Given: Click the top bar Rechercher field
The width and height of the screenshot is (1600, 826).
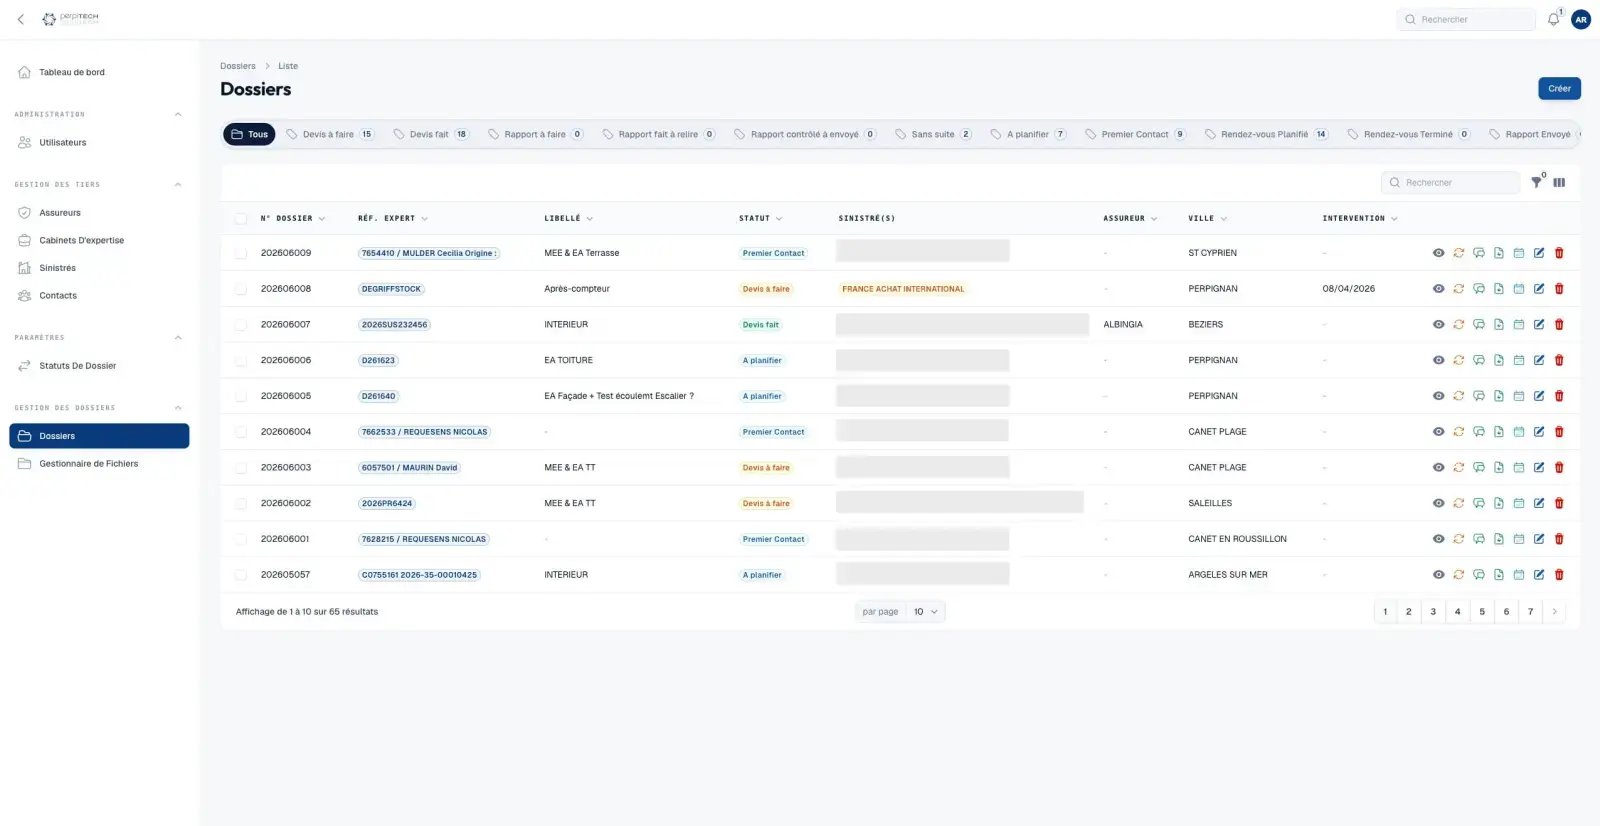Looking at the screenshot, I should pyautogui.click(x=1466, y=19).
